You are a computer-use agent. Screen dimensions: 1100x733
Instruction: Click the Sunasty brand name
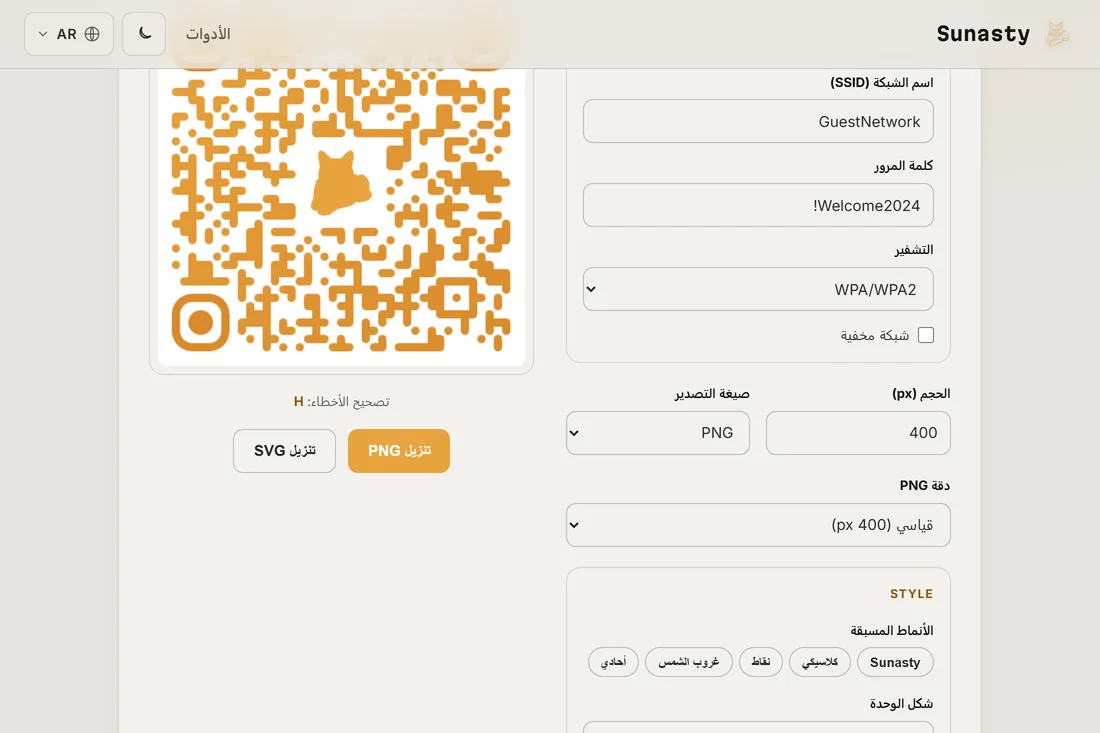pos(983,34)
